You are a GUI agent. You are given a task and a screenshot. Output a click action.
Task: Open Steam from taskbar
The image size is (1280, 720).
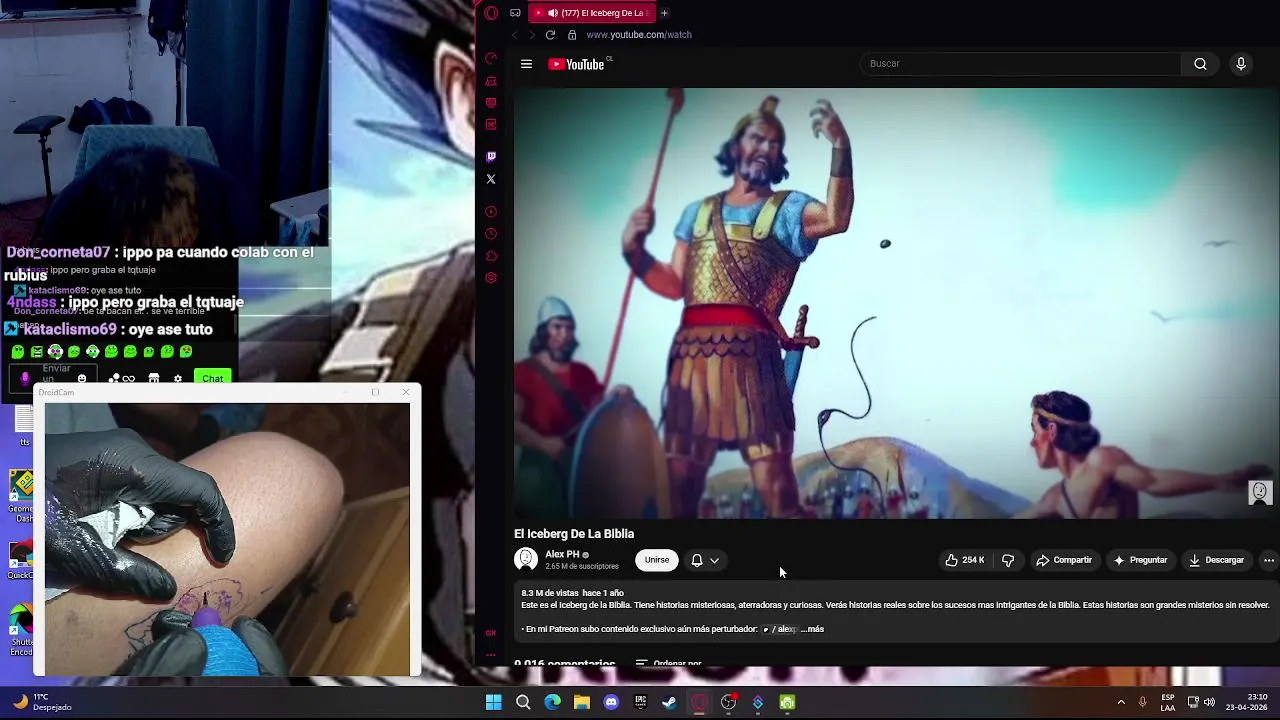[x=669, y=702]
